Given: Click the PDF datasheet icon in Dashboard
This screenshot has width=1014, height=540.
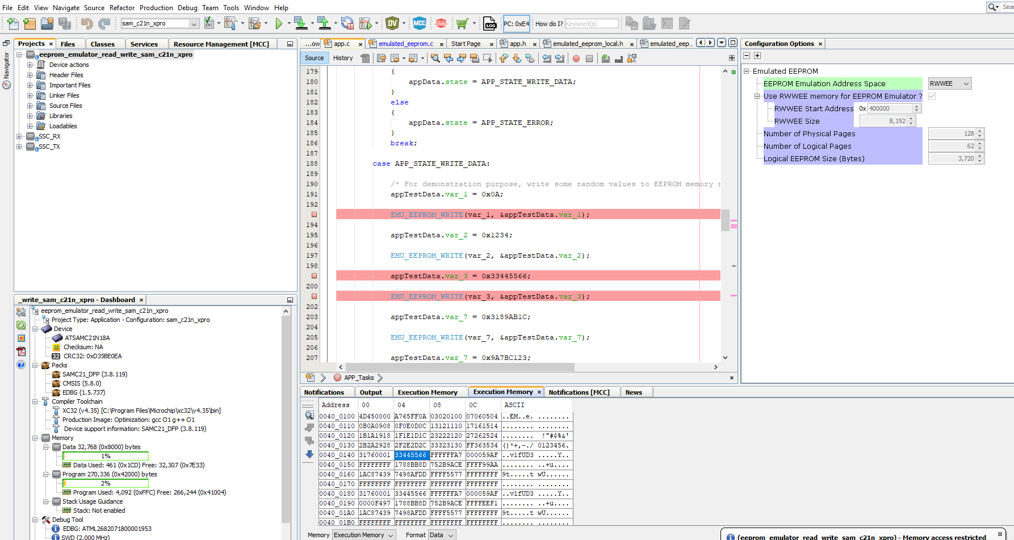Looking at the screenshot, I should 21,351.
